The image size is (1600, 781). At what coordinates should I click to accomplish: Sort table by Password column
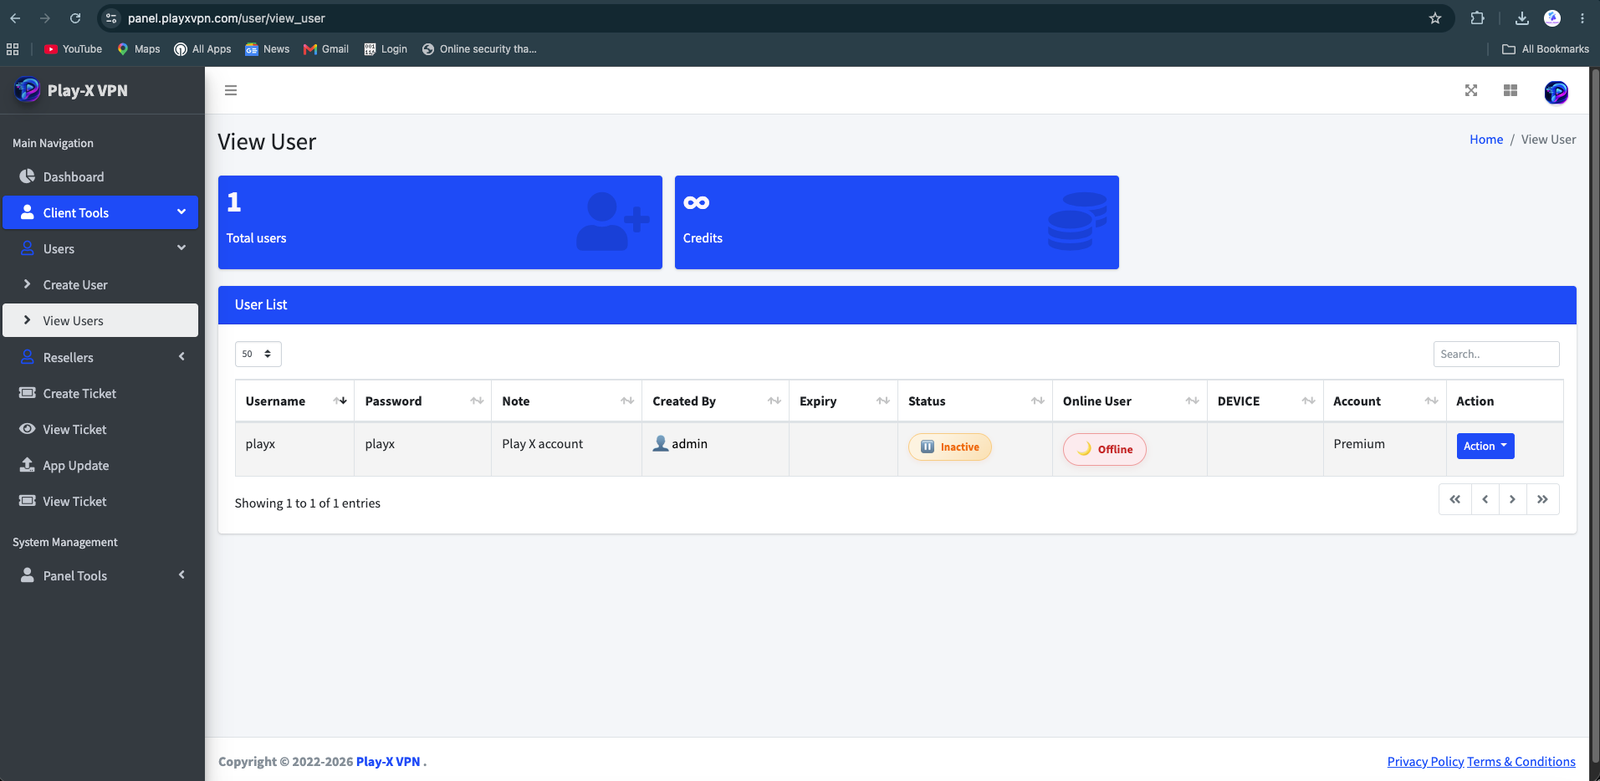pyautogui.click(x=423, y=401)
